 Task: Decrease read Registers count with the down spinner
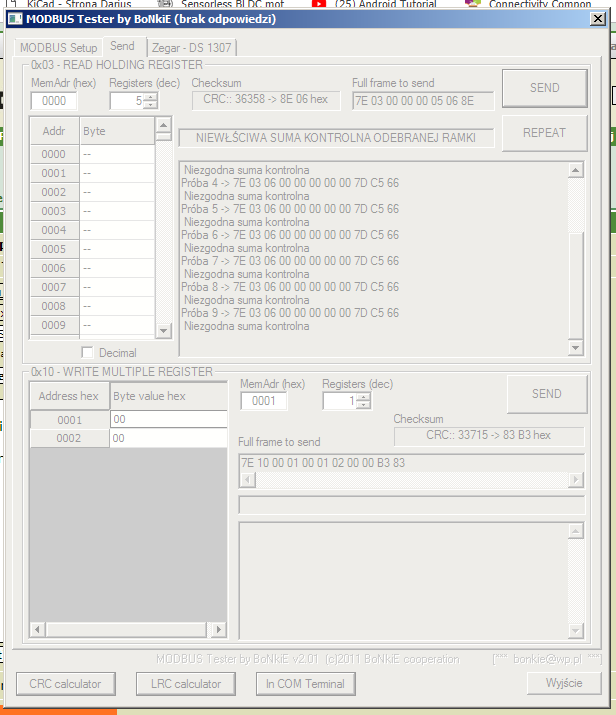click(150, 105)
